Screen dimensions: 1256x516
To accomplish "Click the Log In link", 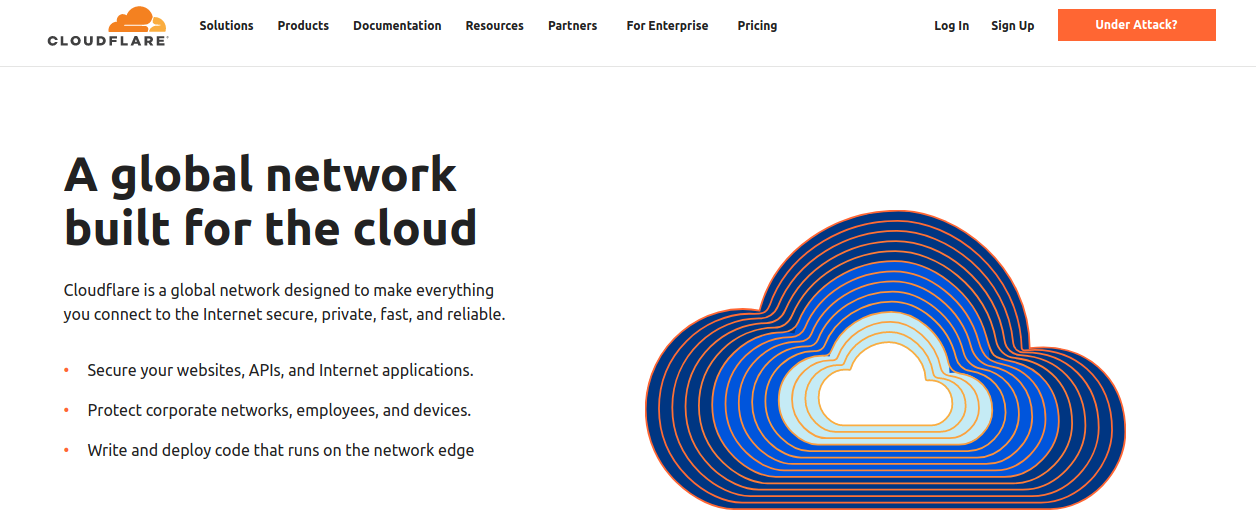I will (951, 26).
